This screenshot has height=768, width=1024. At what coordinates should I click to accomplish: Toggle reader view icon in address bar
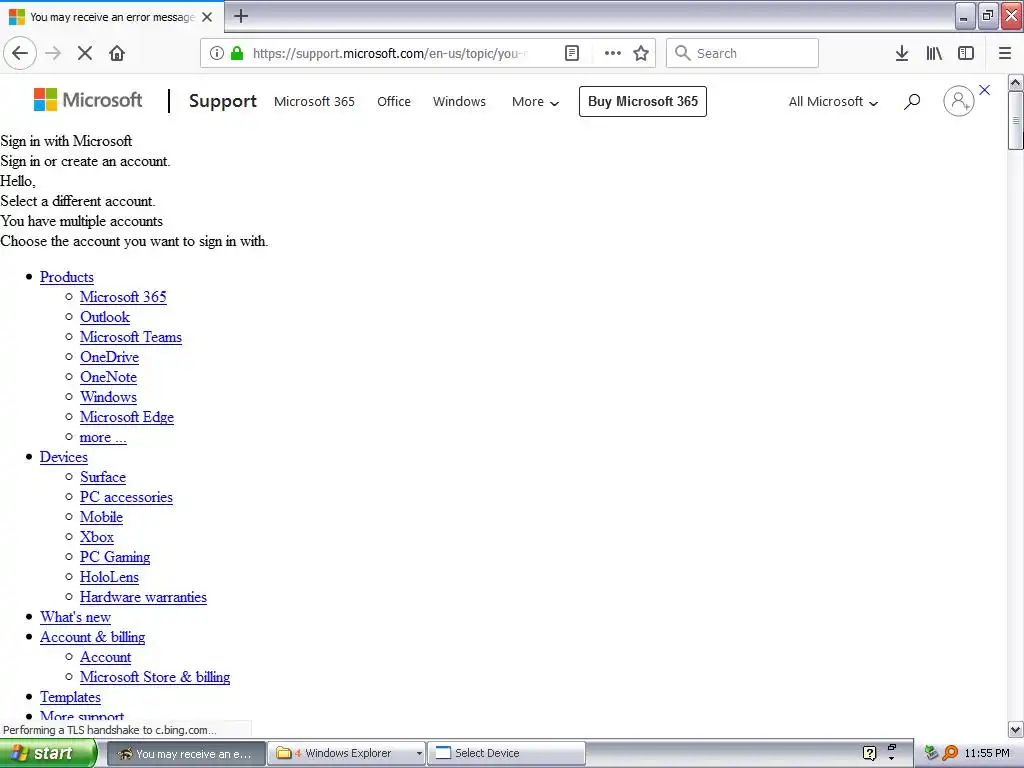[571, 54]
